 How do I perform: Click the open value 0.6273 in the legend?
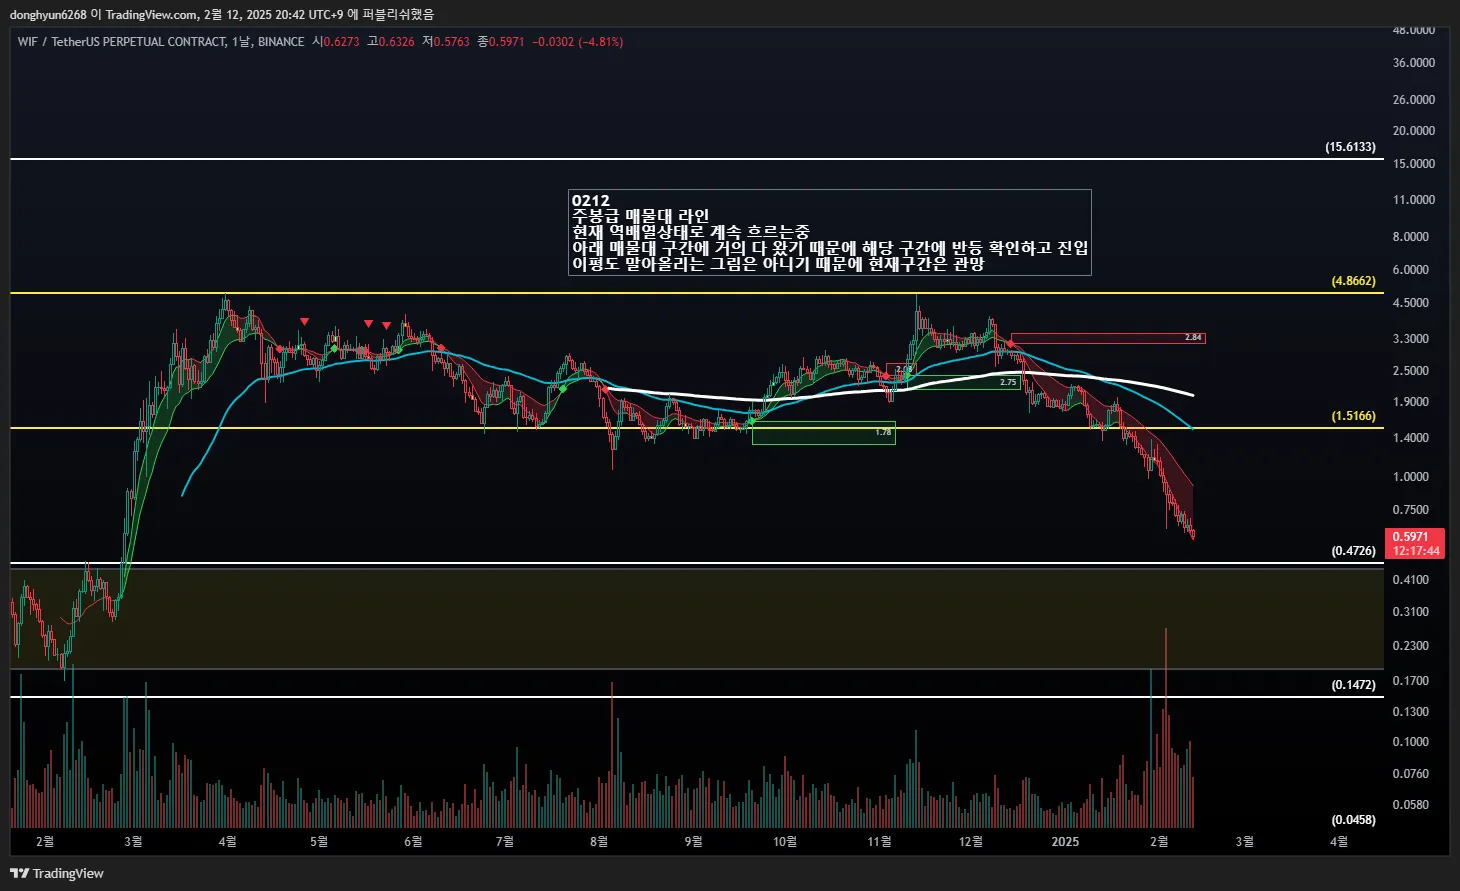pyautogui.click(x=342, y=42)
